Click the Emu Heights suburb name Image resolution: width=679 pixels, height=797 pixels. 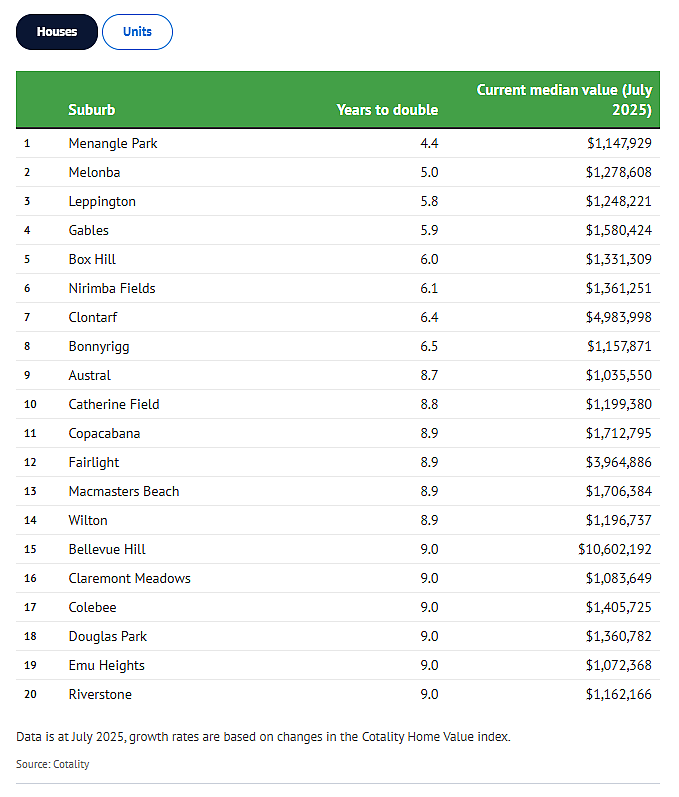point(107,665)
